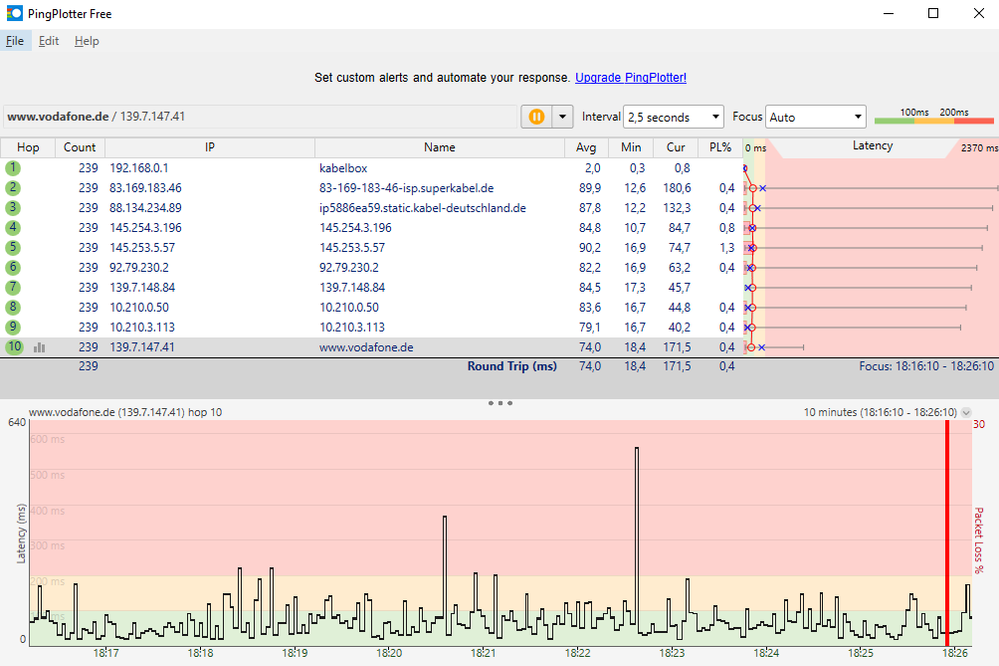Screen dimensions: 999x666
Task: Click the hop 8 green circle icon
Action: [13, 307]
